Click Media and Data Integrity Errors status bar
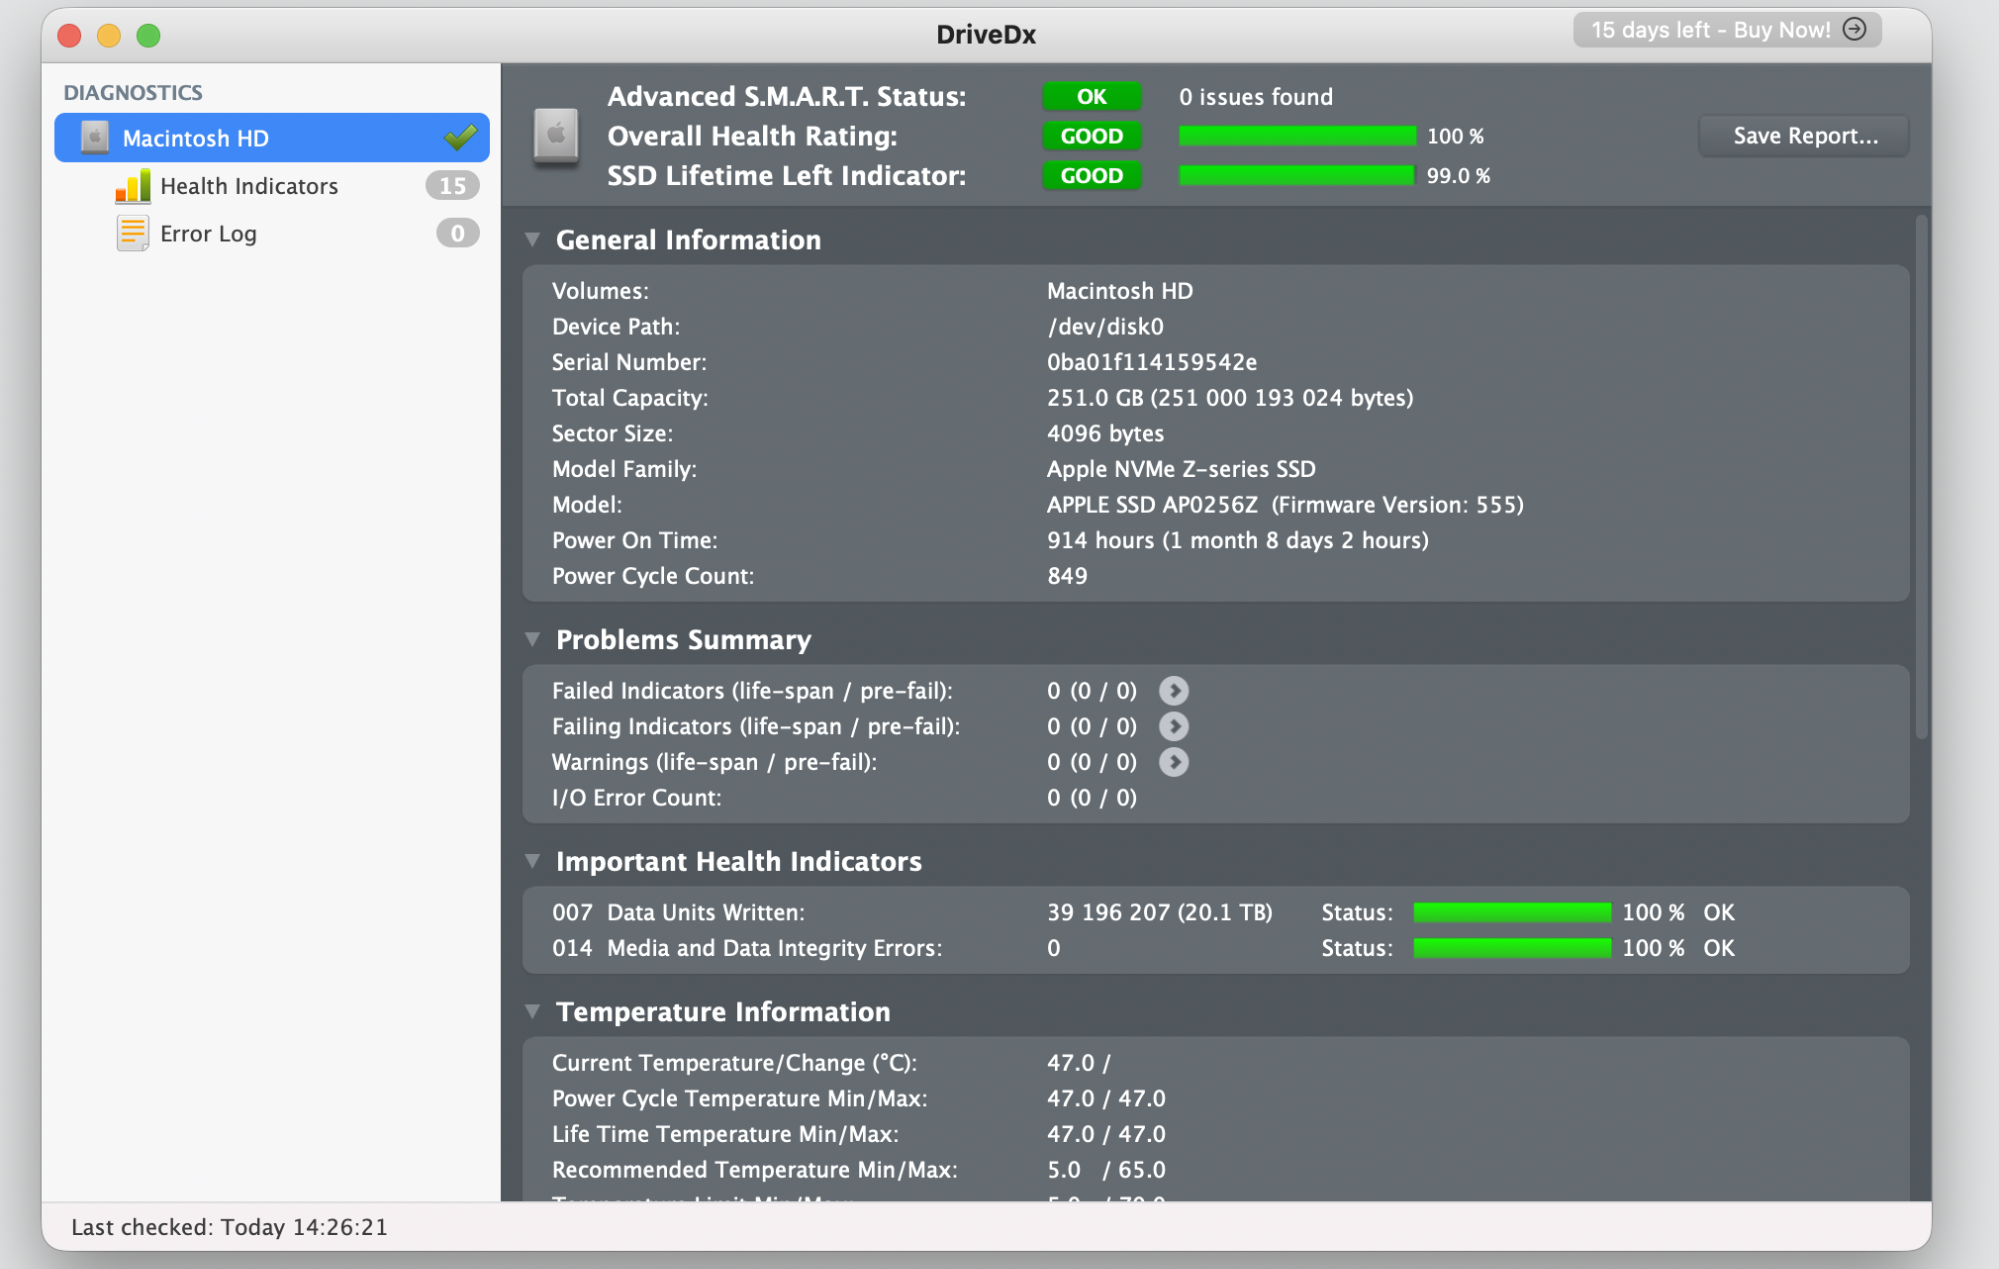Screen dimensions: 1999x1269 (1512, 948)
